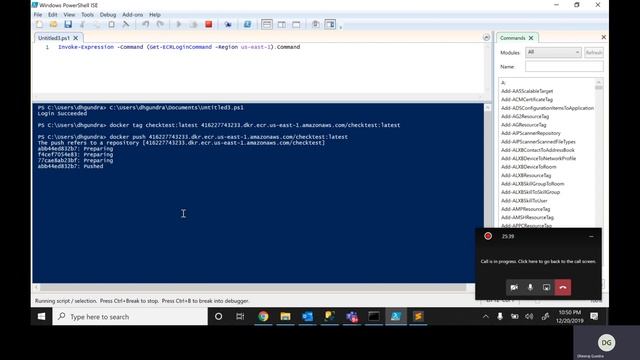Click the taskbar search box
This screenshot has height=360, width=640.
point(130,317)
